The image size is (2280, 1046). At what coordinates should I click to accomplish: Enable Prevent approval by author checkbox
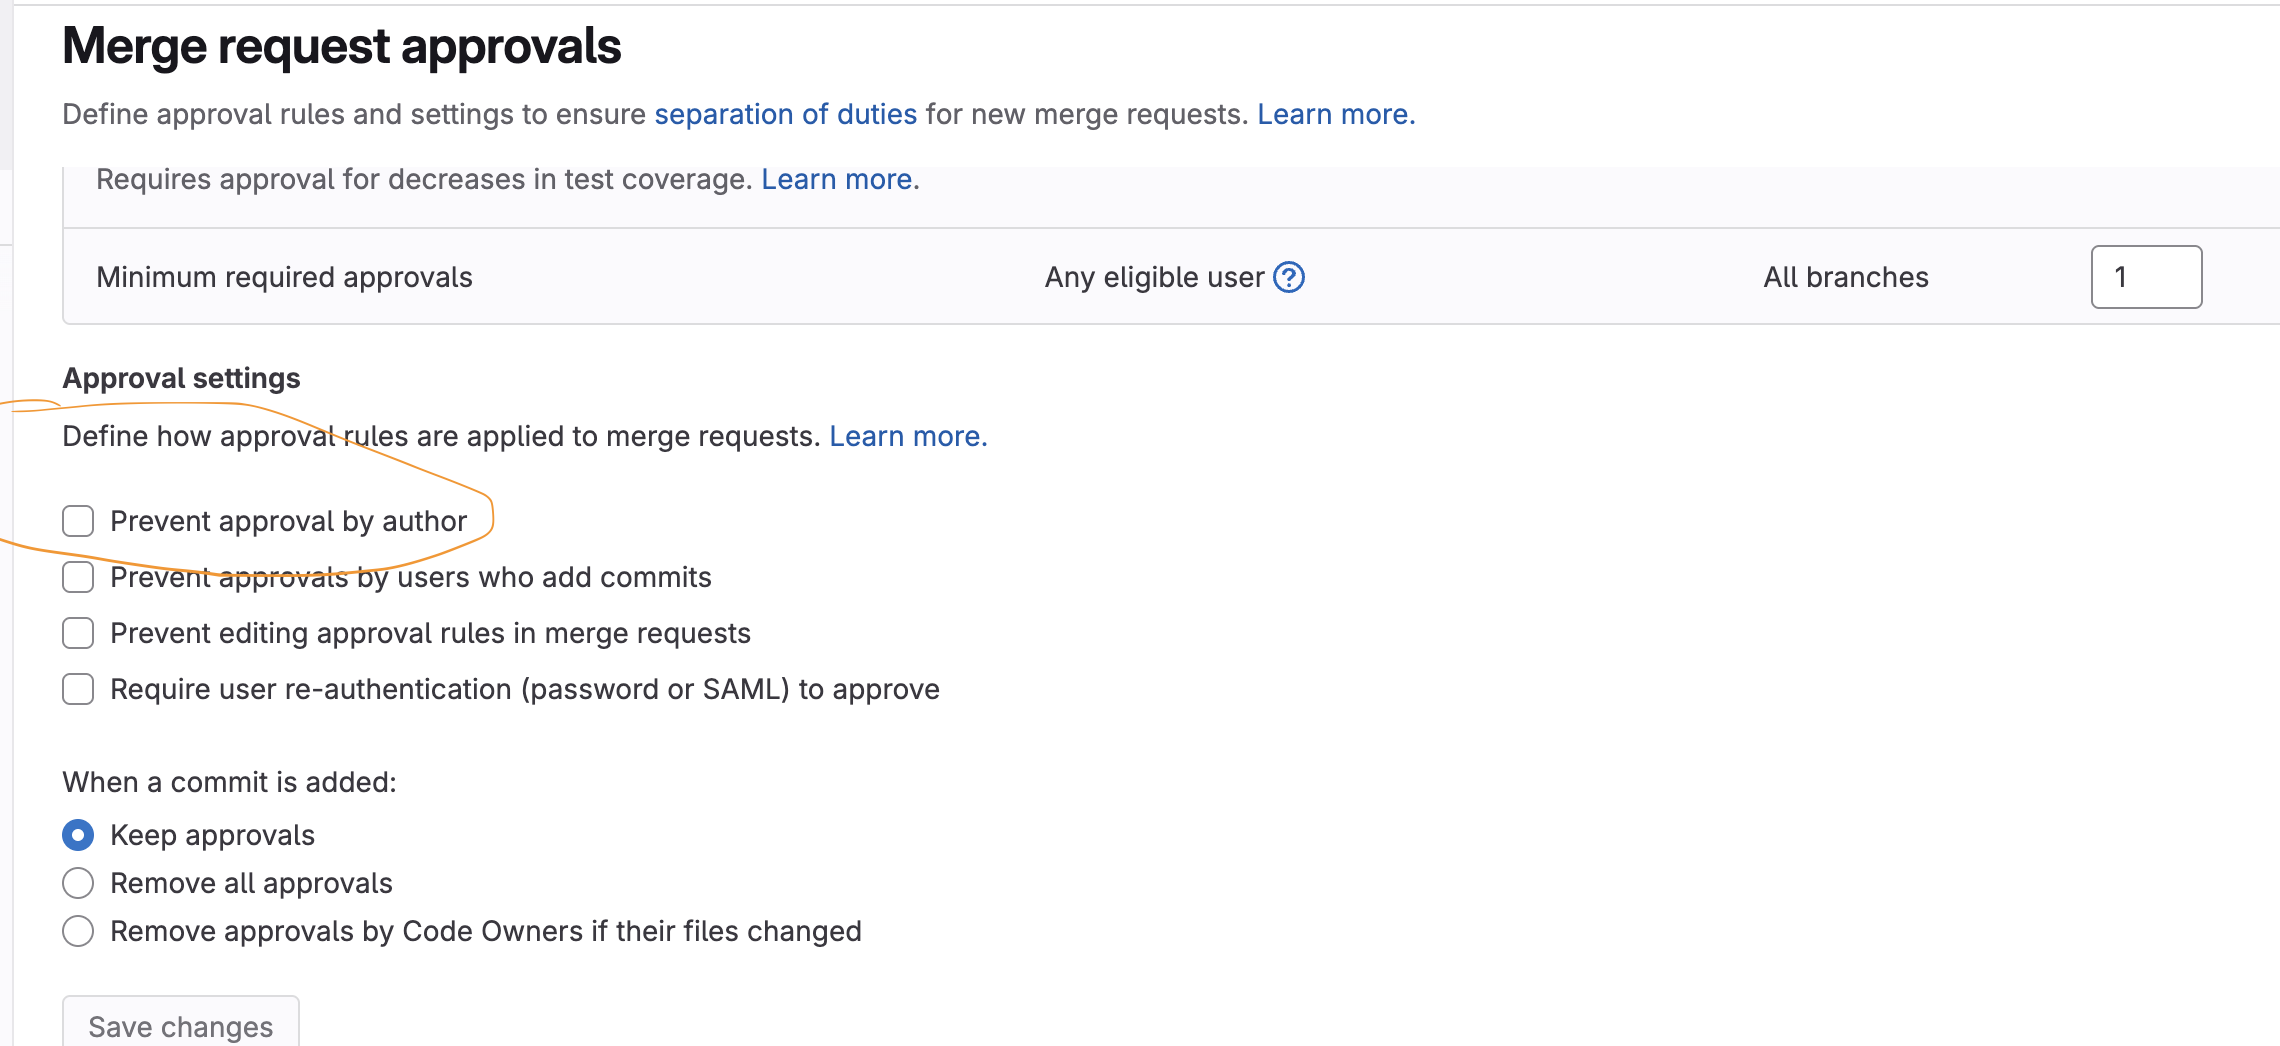pyautogui.click(x=78, y=521)
